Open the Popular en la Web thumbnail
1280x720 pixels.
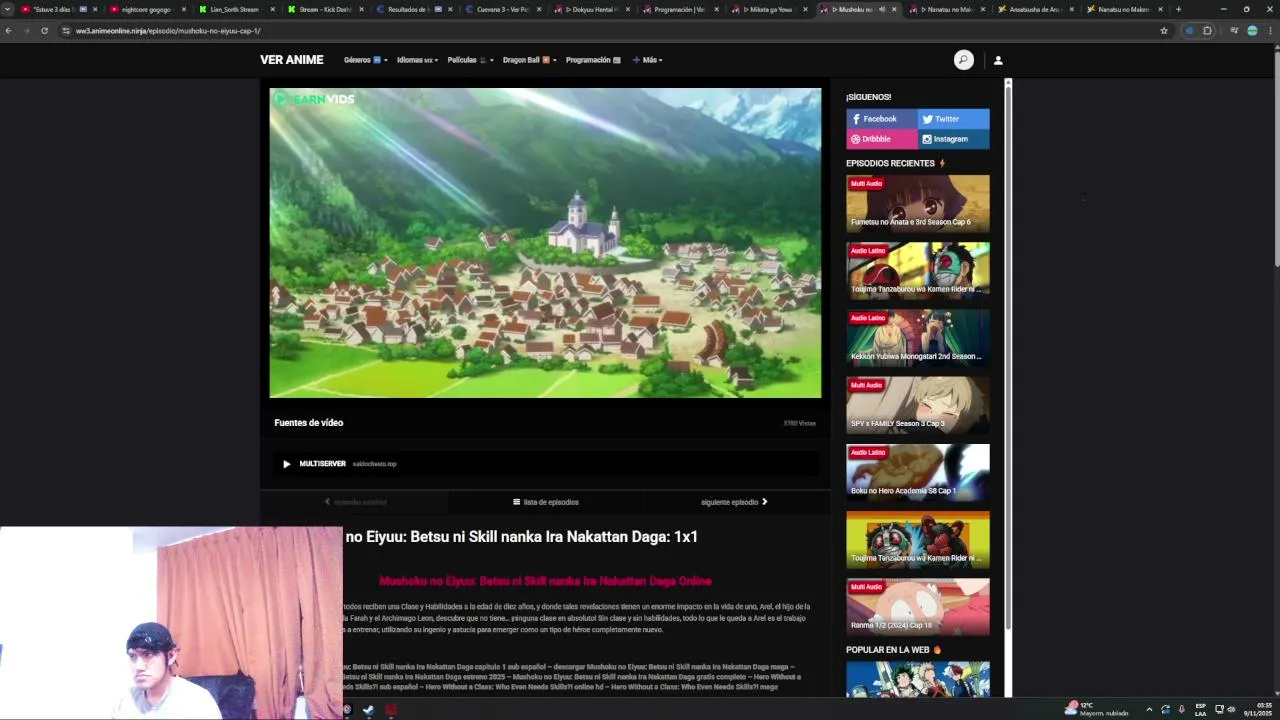(x=918, y=679)
